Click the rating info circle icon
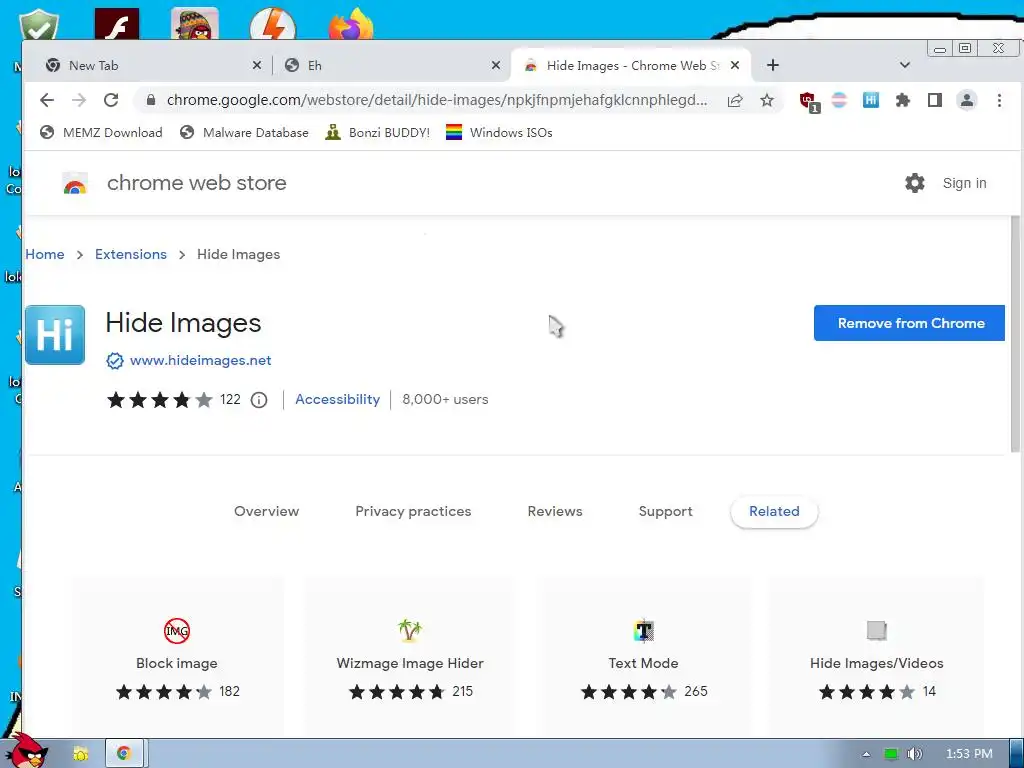Viewport: 1024px width, 768px height. (x=259, y=400)
